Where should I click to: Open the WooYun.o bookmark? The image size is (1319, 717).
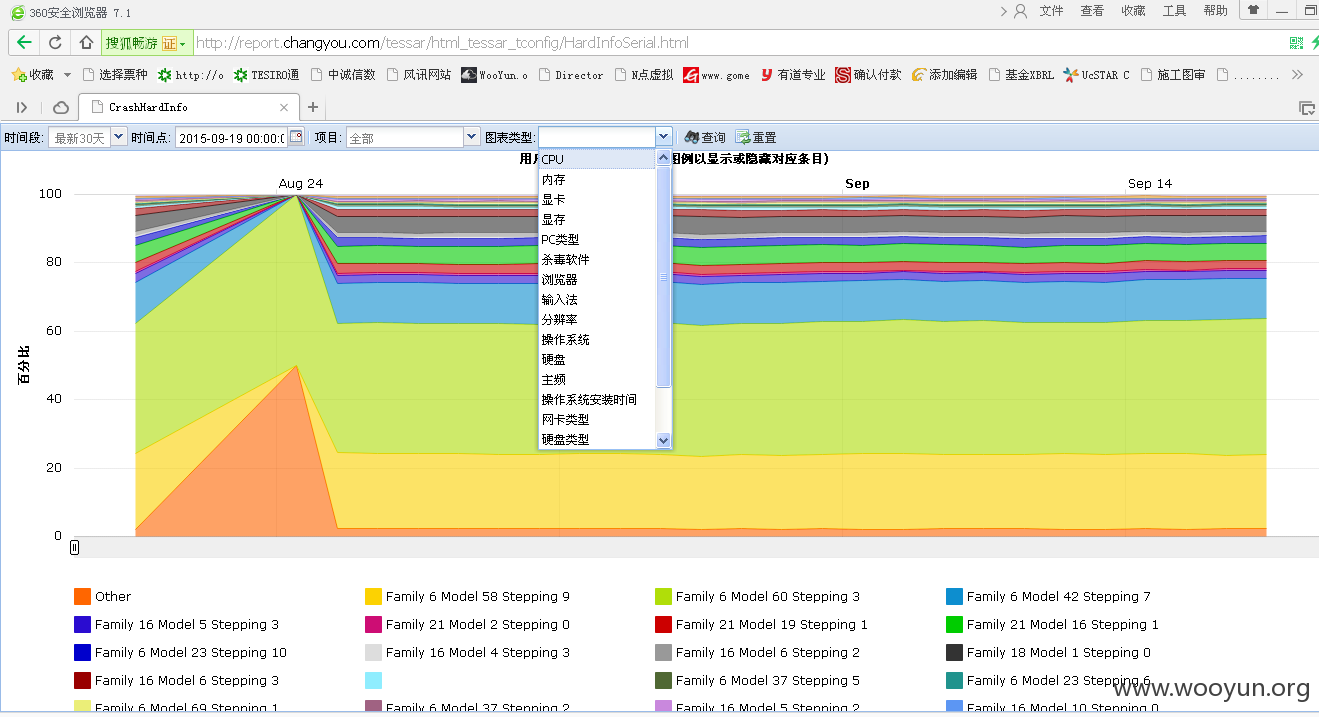click(x=494, y=74)
